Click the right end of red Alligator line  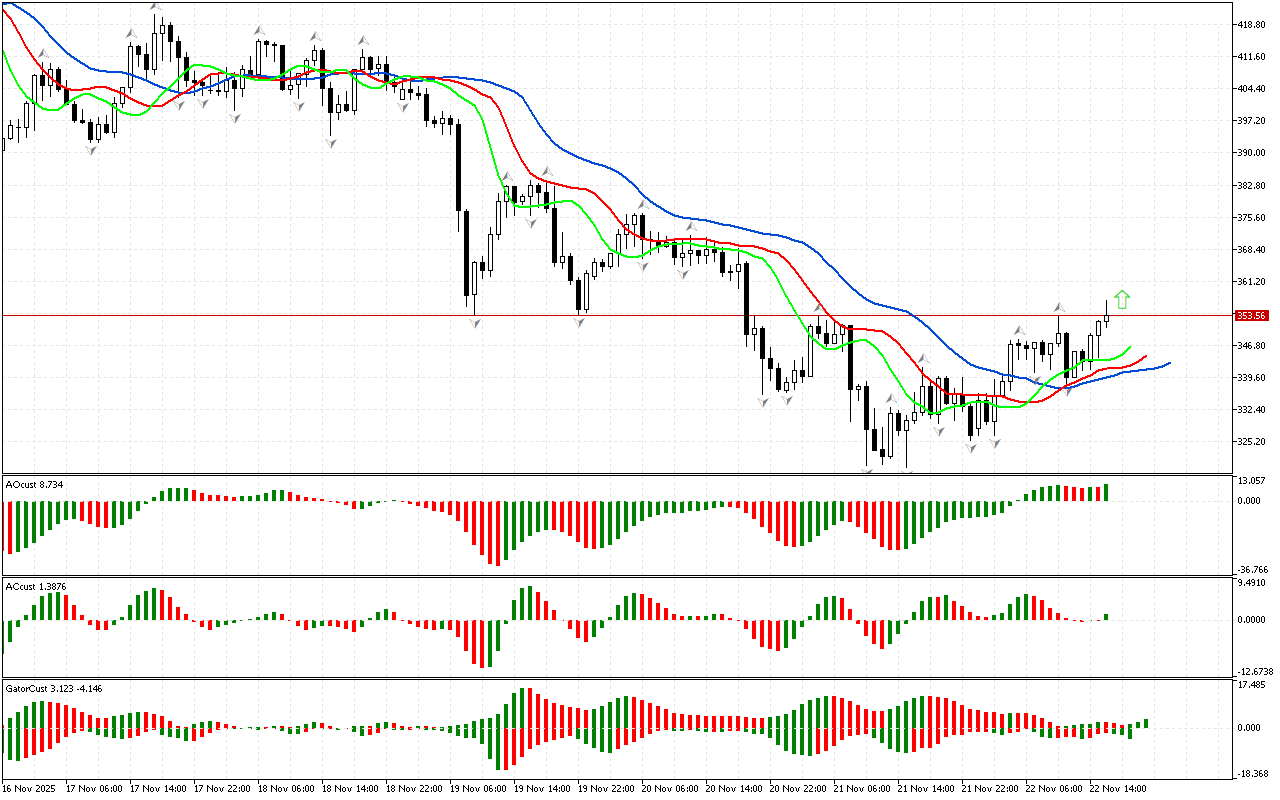pos(1145,356)
